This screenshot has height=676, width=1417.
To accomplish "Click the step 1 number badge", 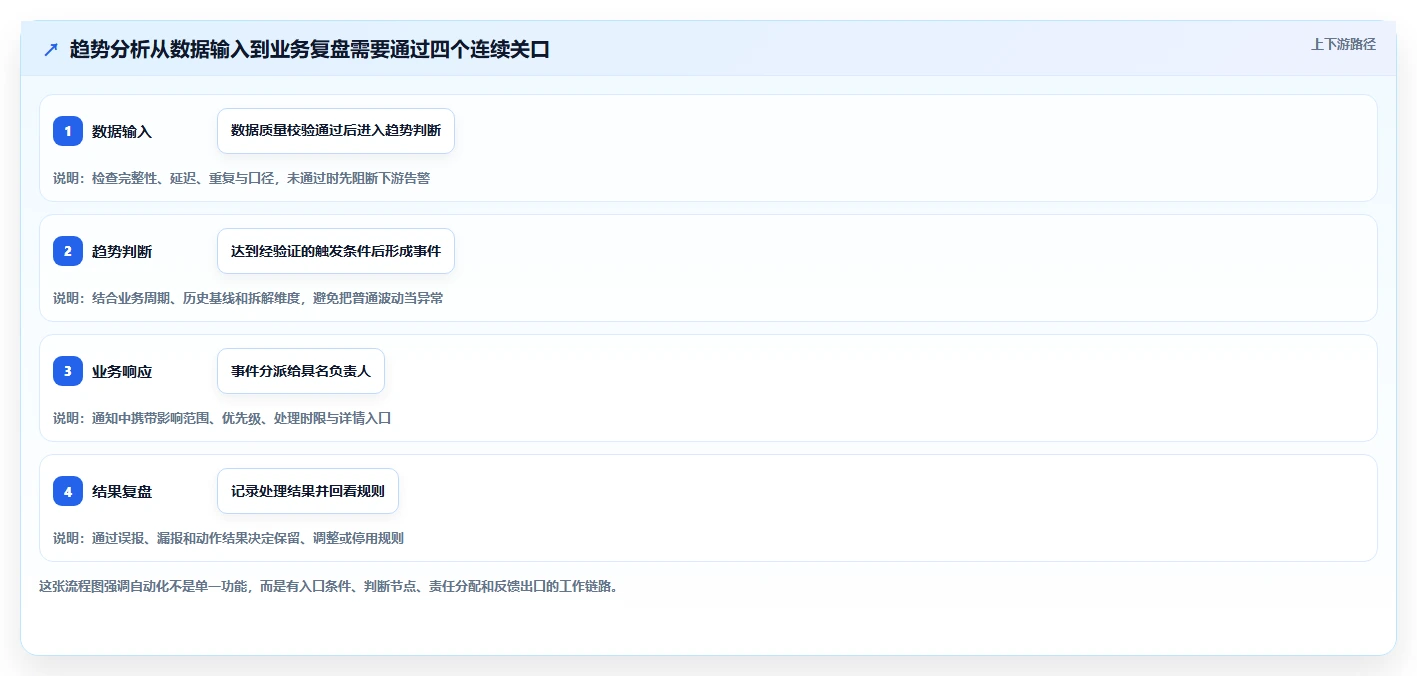I will [x=68, y=131].
